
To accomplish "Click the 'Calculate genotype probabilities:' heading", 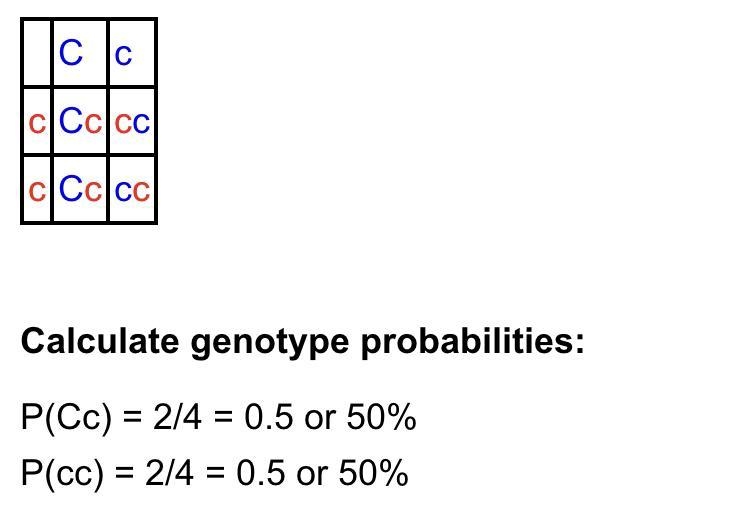I will pyautogui.click(x=303, y=343).
